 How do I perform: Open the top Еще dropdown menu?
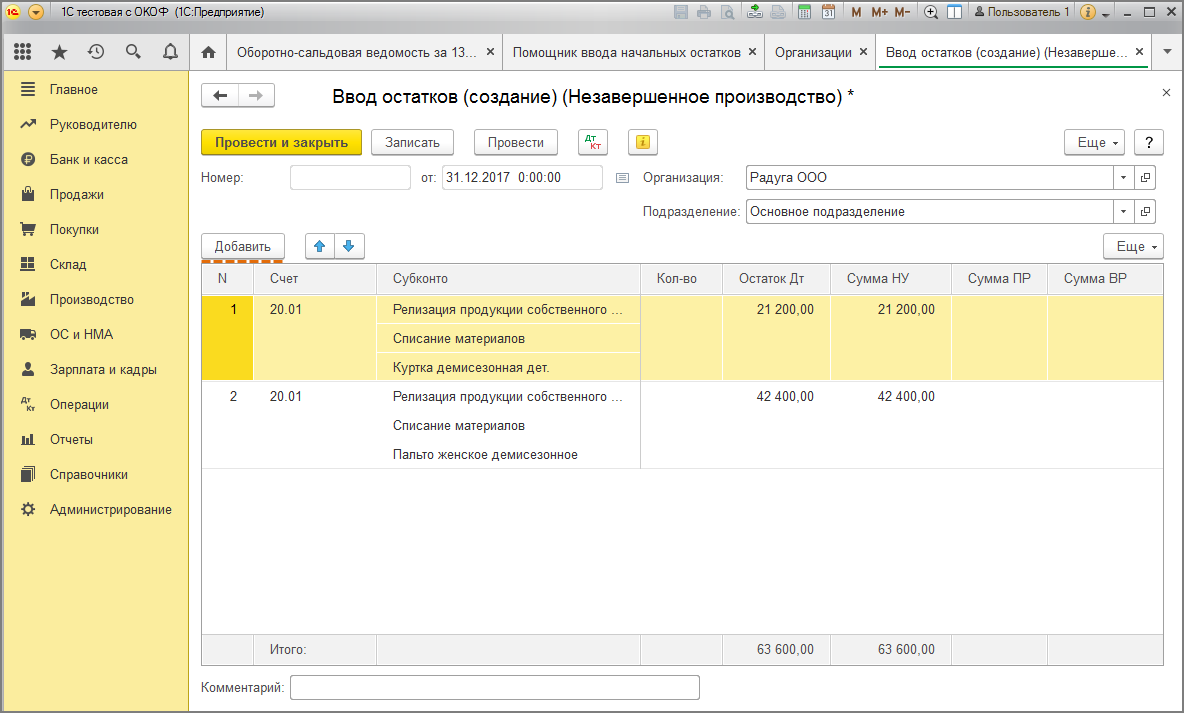pyautogui.click(x=1095, y=143)
